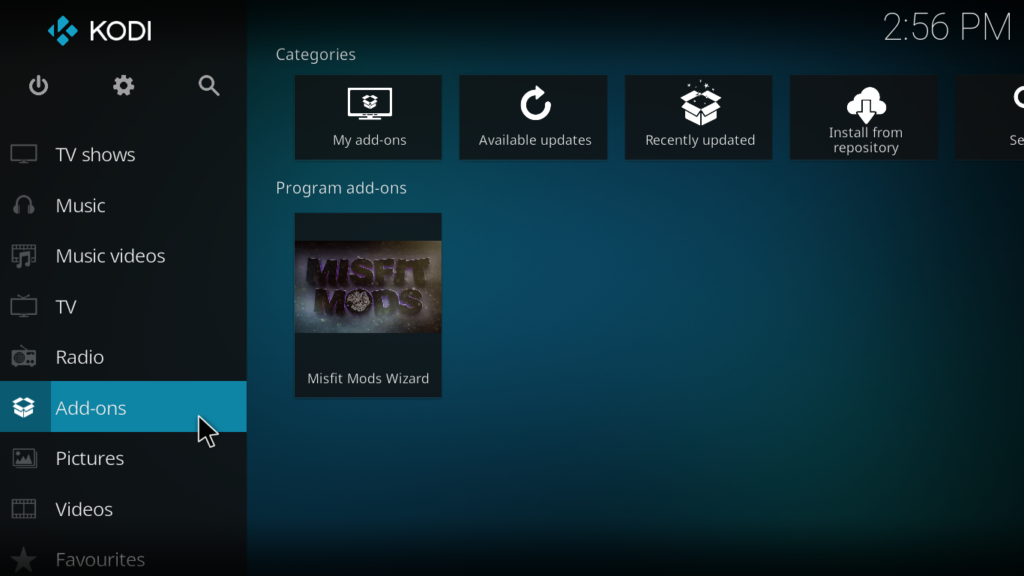The height and width of the screenshot is (576, 1024).
Task: Open Recently updated category
Action: [699, 118]
